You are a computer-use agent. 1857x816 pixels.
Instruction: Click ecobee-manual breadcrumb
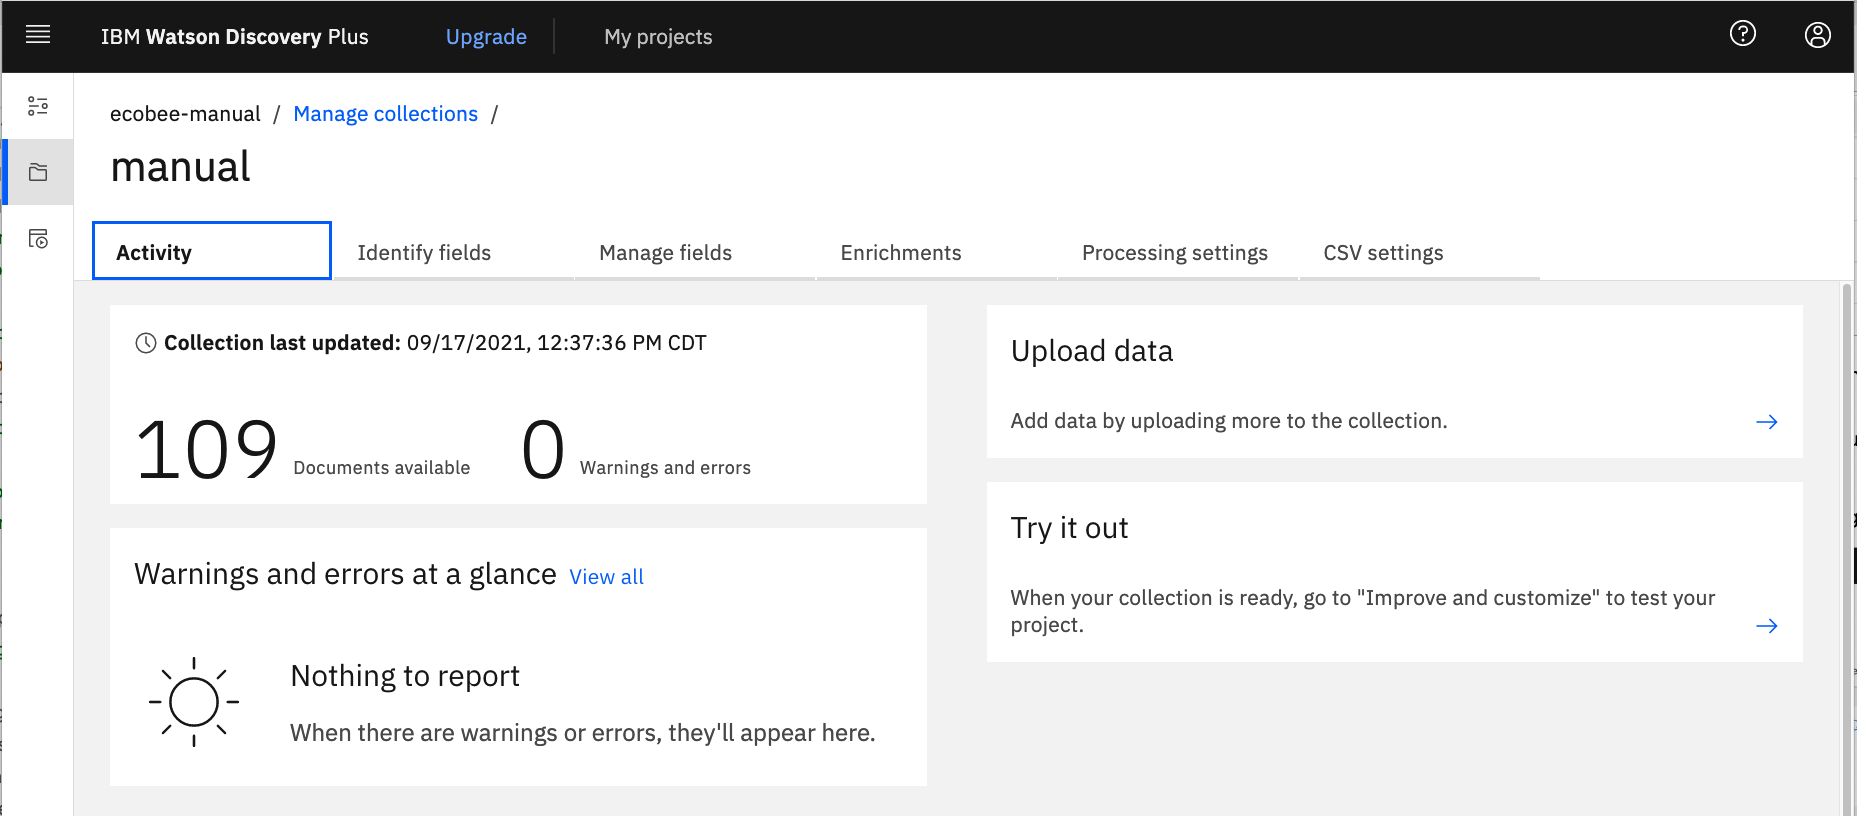coord(185,114)
